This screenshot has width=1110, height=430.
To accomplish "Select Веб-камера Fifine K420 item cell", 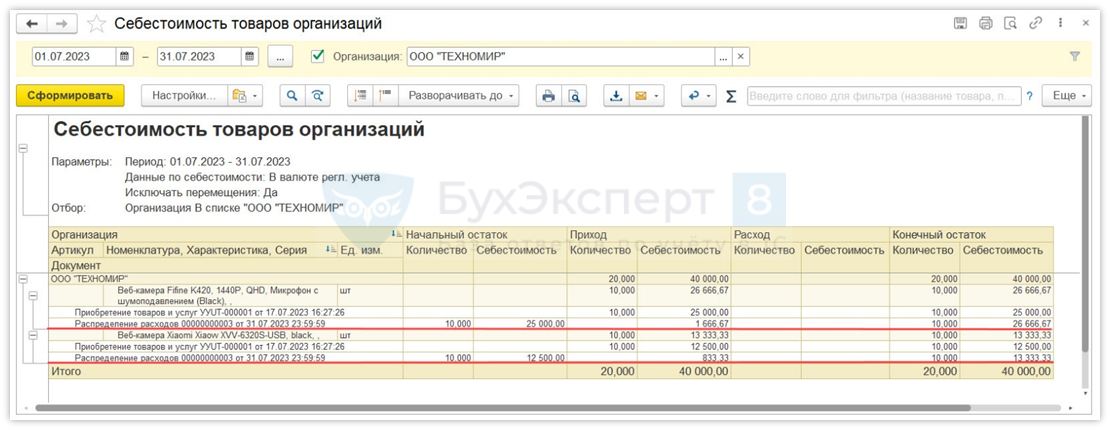I will [x=220, y=295].
